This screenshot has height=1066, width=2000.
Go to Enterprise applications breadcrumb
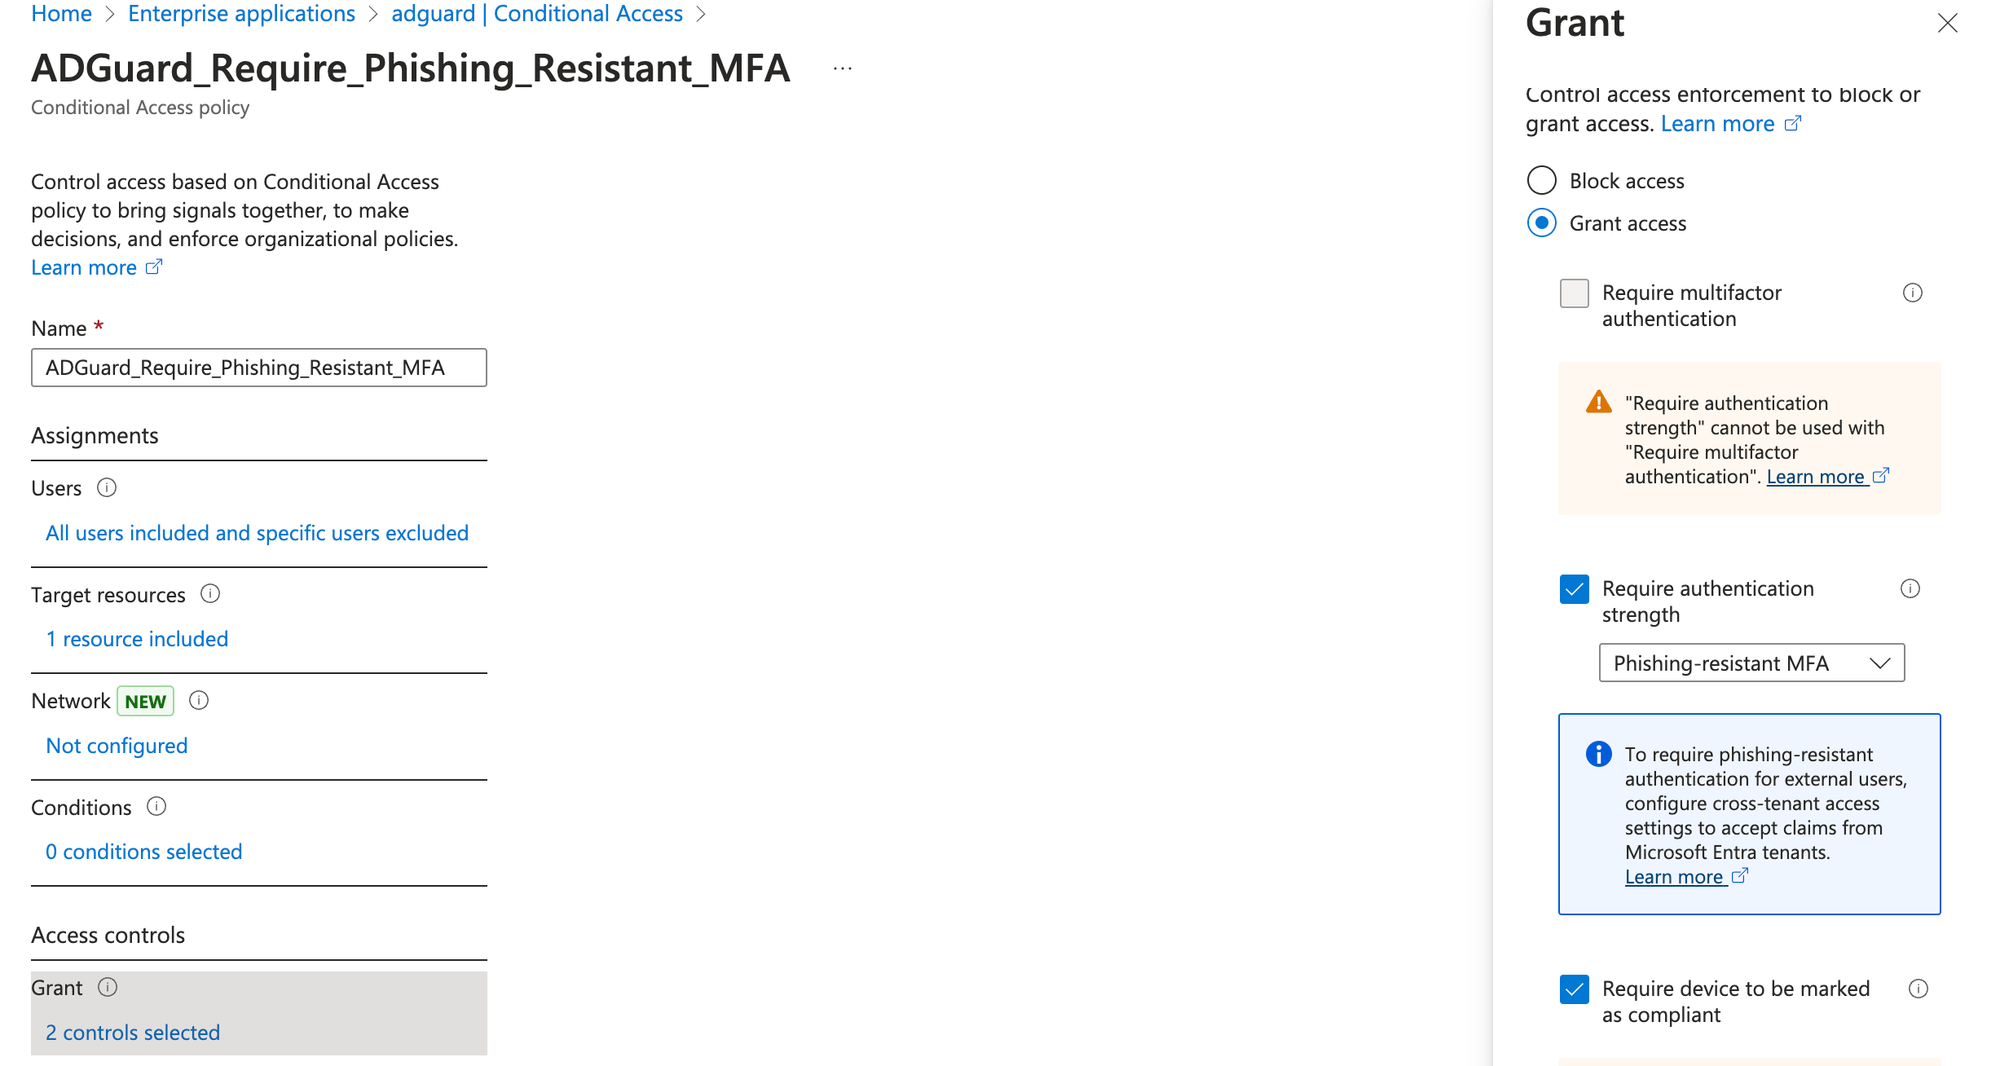pyautogui.click(x=241, y=14)
